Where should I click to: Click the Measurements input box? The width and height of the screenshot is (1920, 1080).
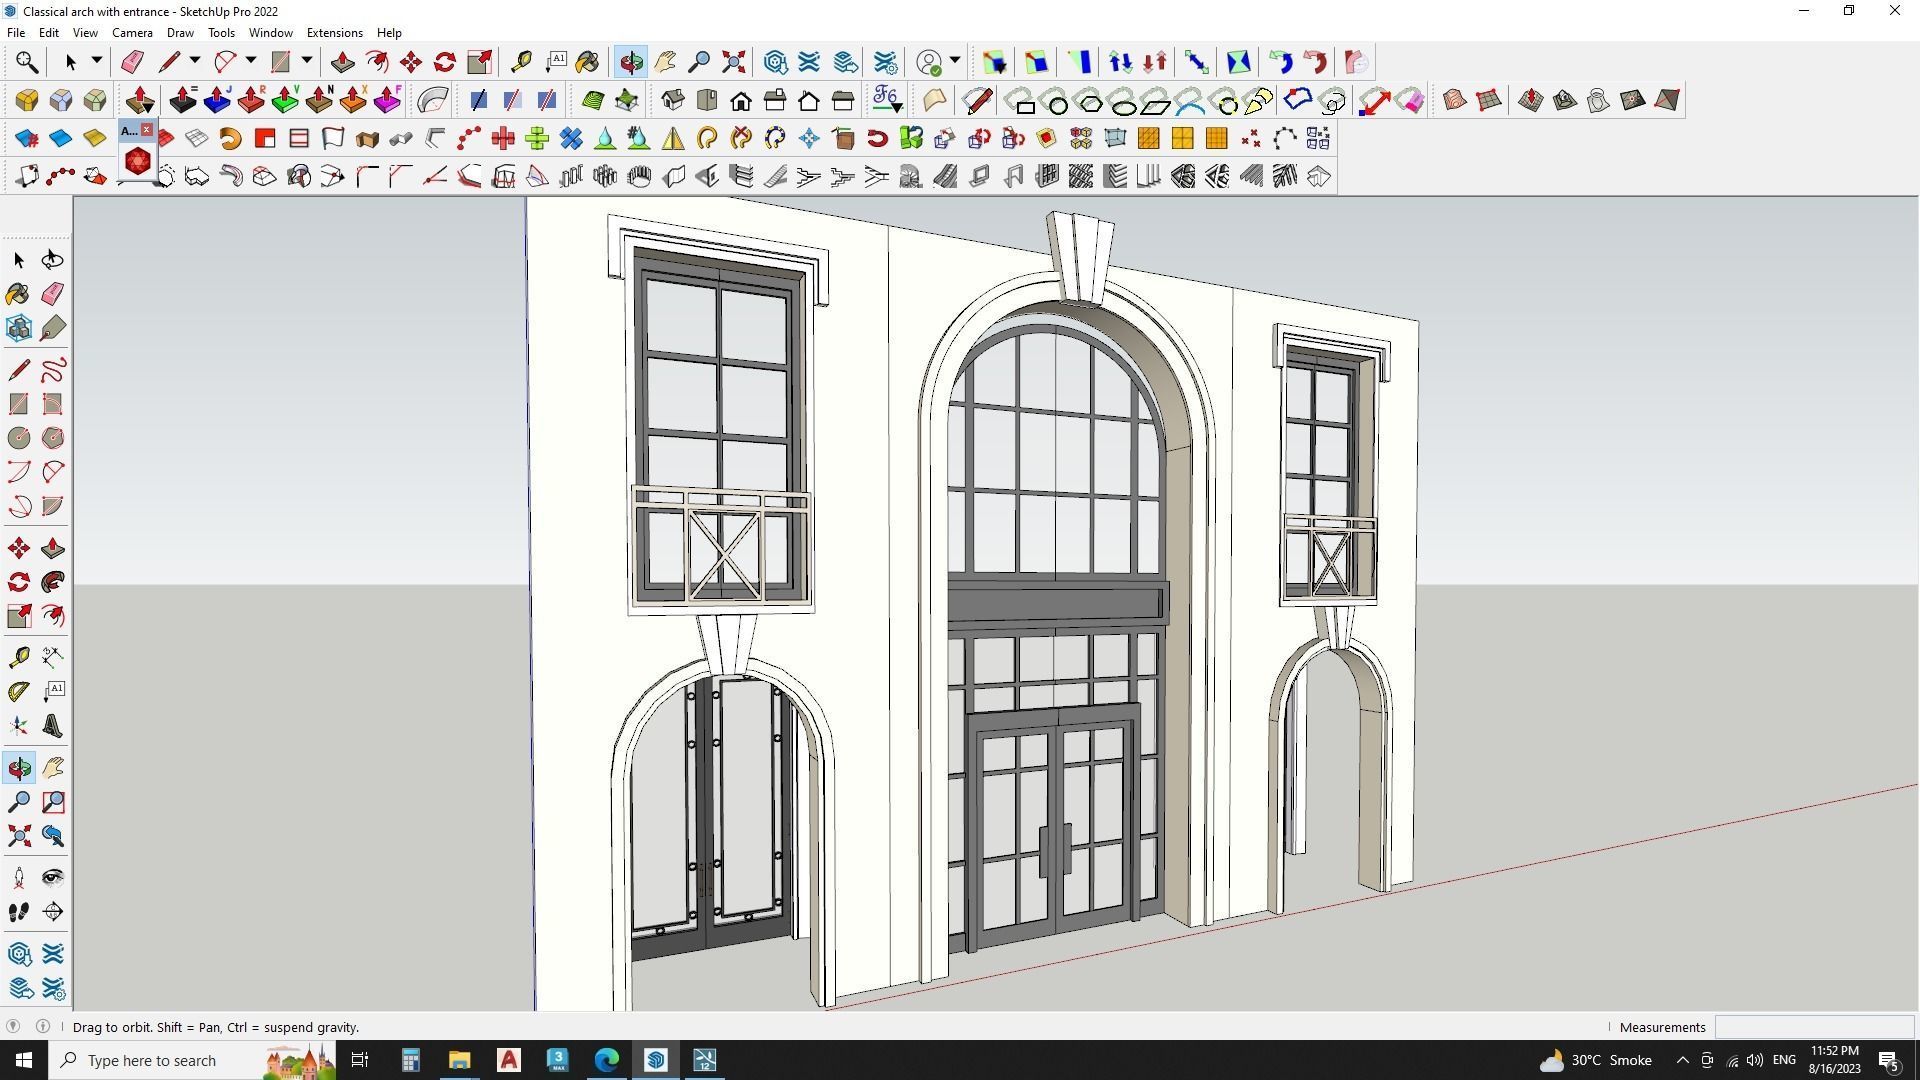[1813, 1027]
